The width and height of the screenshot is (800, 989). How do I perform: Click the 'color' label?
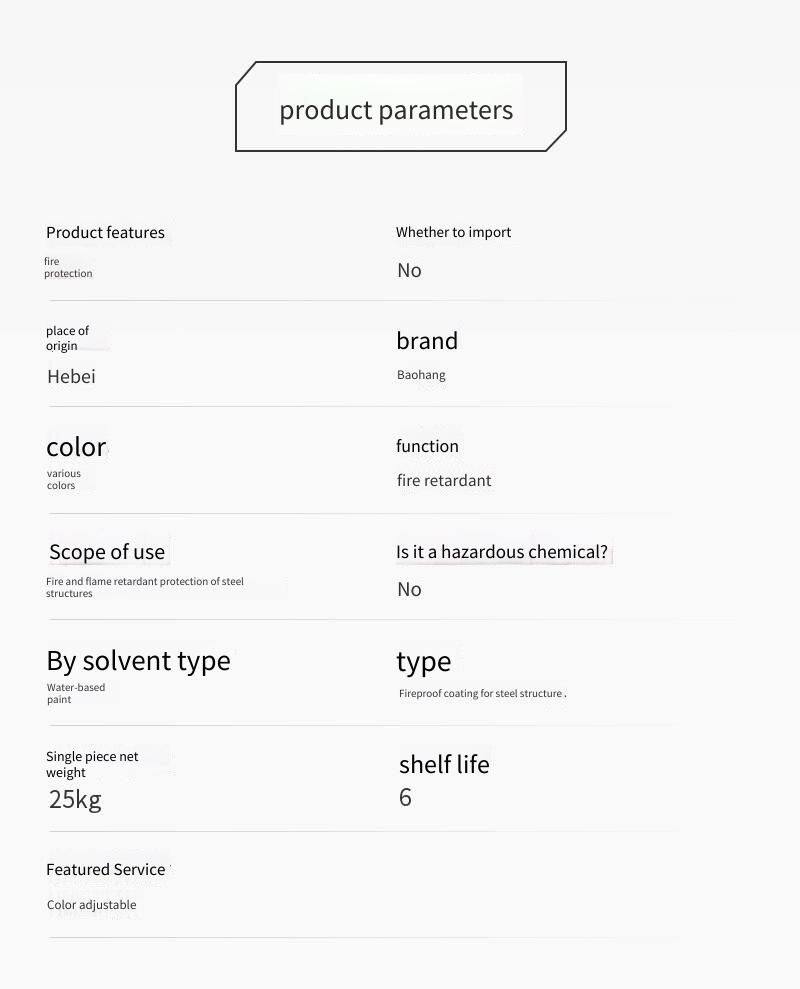(x=76, y=446)
